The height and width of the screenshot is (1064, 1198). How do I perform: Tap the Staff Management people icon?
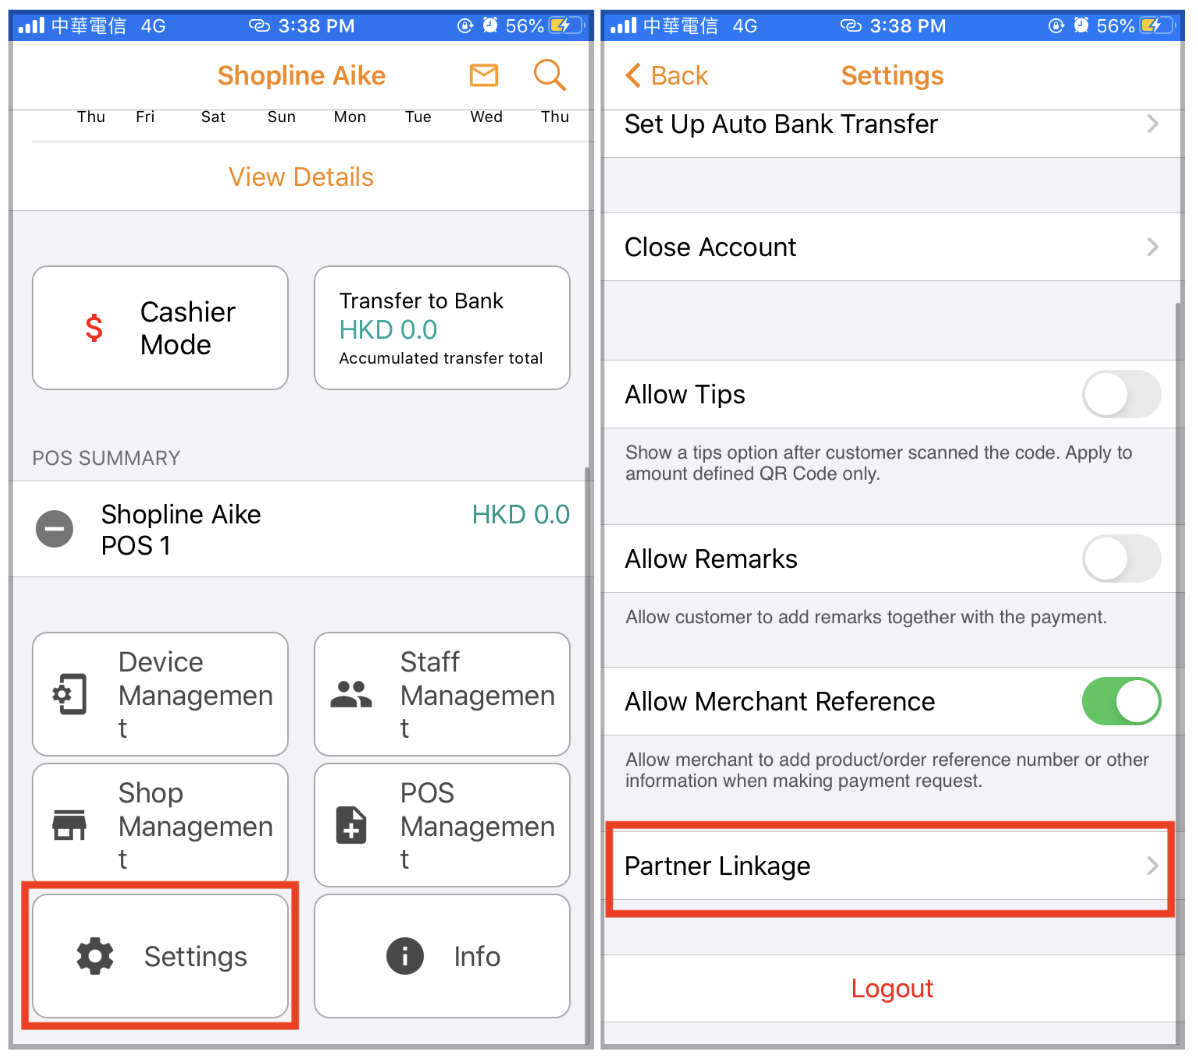coord(351,694)
